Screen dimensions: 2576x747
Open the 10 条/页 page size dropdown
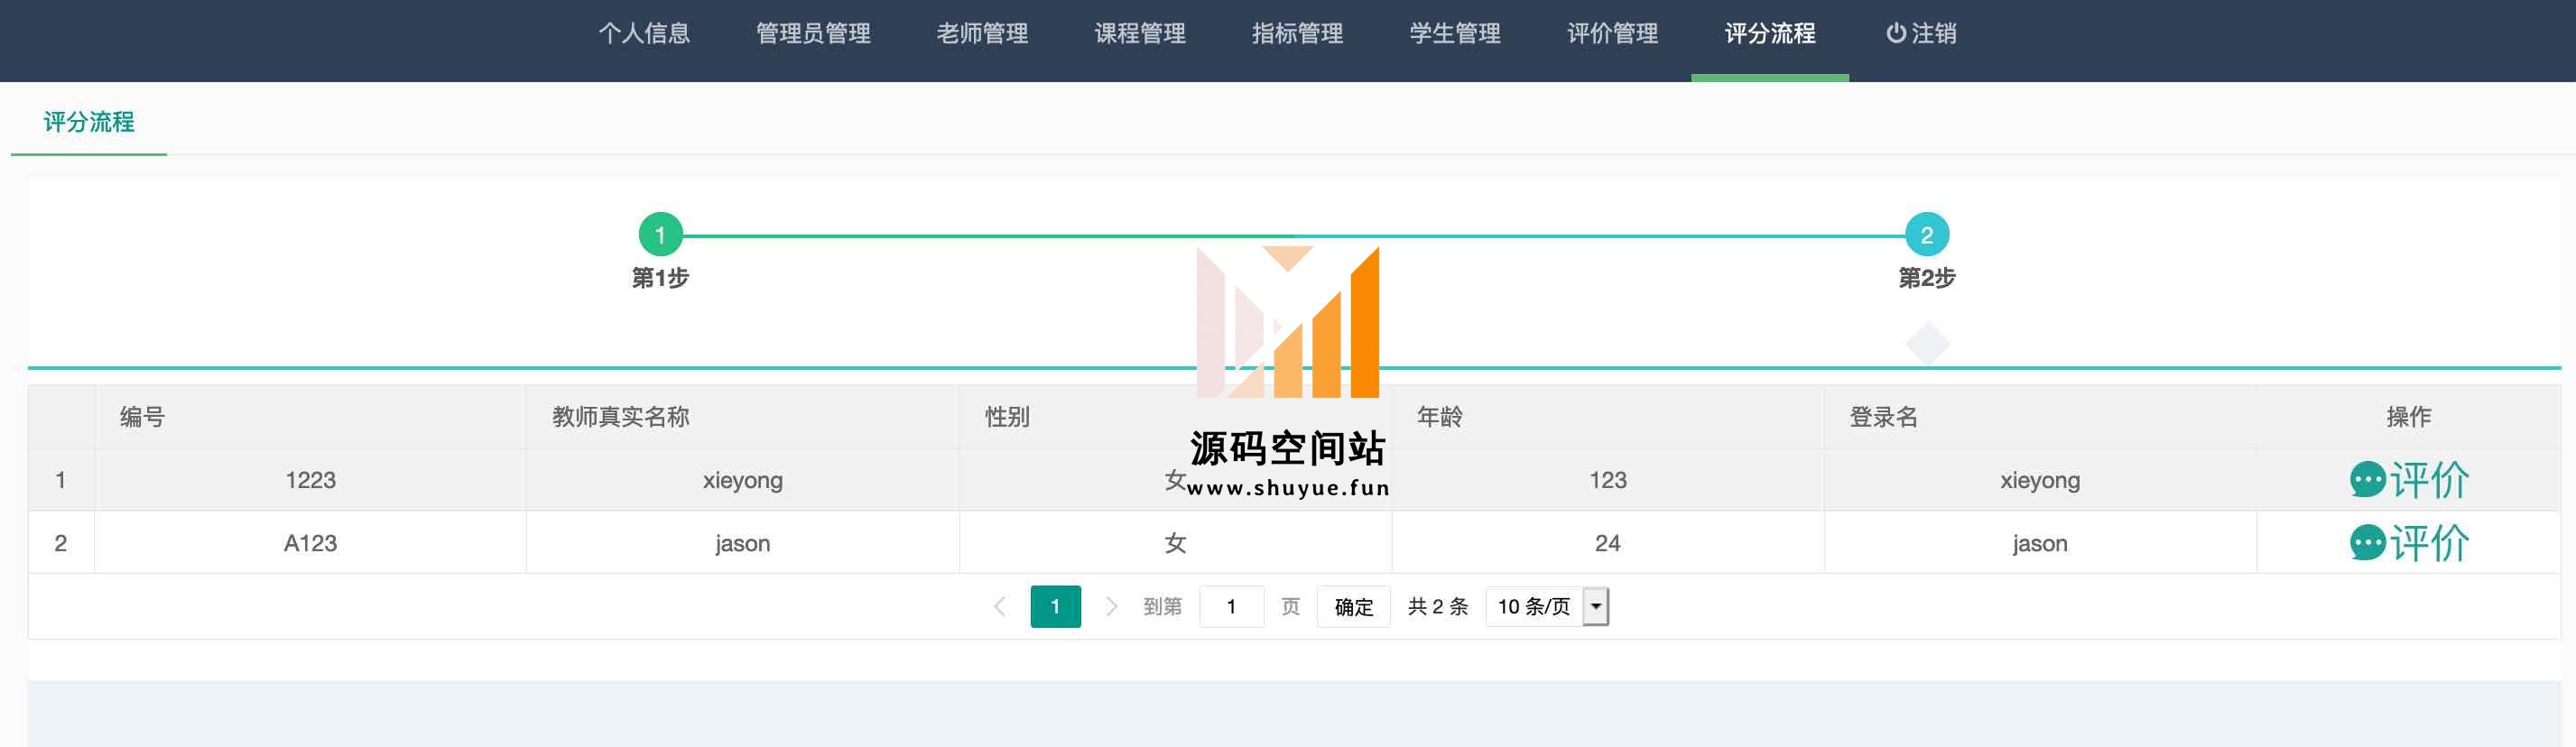[1547, 606]
